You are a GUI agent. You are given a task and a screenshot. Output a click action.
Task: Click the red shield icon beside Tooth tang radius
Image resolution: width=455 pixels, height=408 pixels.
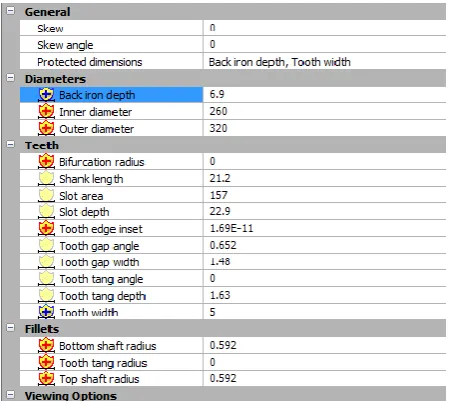[x=46, y=362]
